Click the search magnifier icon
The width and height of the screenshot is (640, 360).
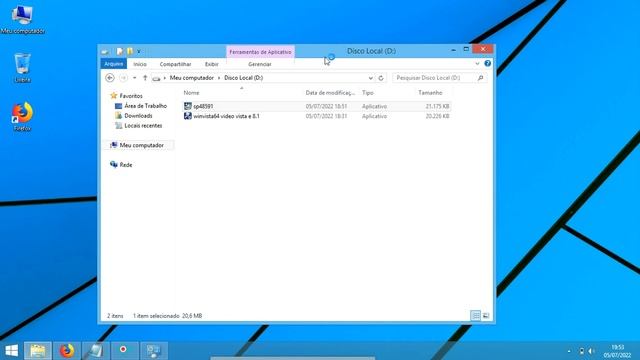pos(480,78)
